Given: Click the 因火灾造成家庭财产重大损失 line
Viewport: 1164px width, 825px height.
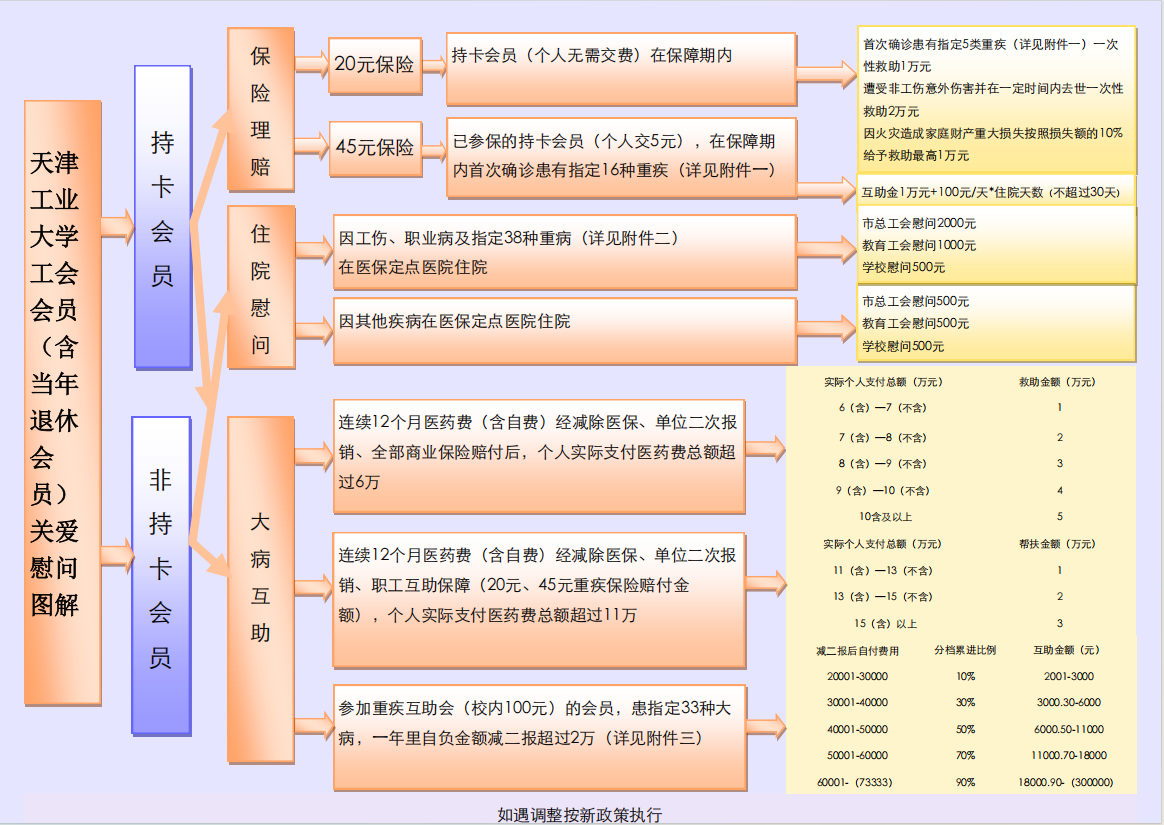Looking at the screenshot, I should point(993,144).
